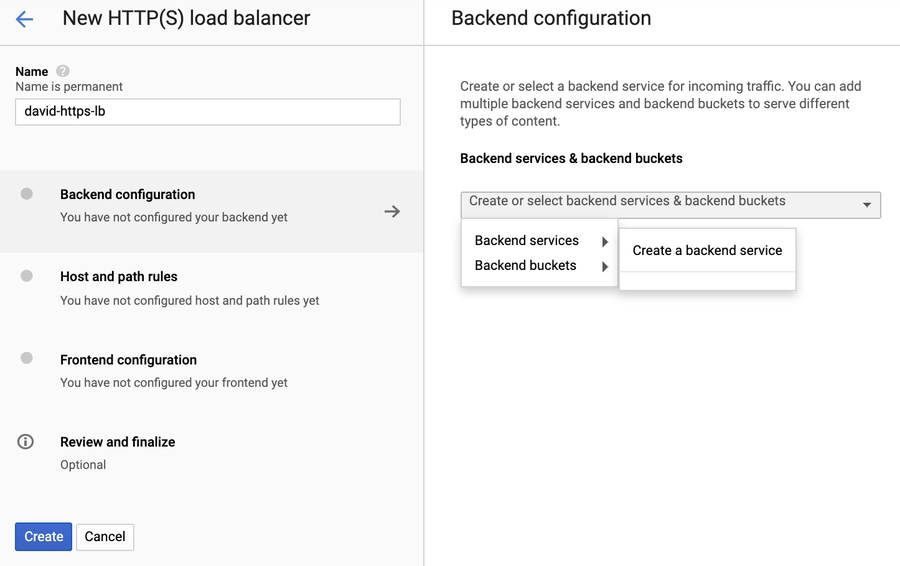Viewport: 900px width, 566px height.
Task: Click the right arrow on Backend configuration row
Action: point(392,211)
